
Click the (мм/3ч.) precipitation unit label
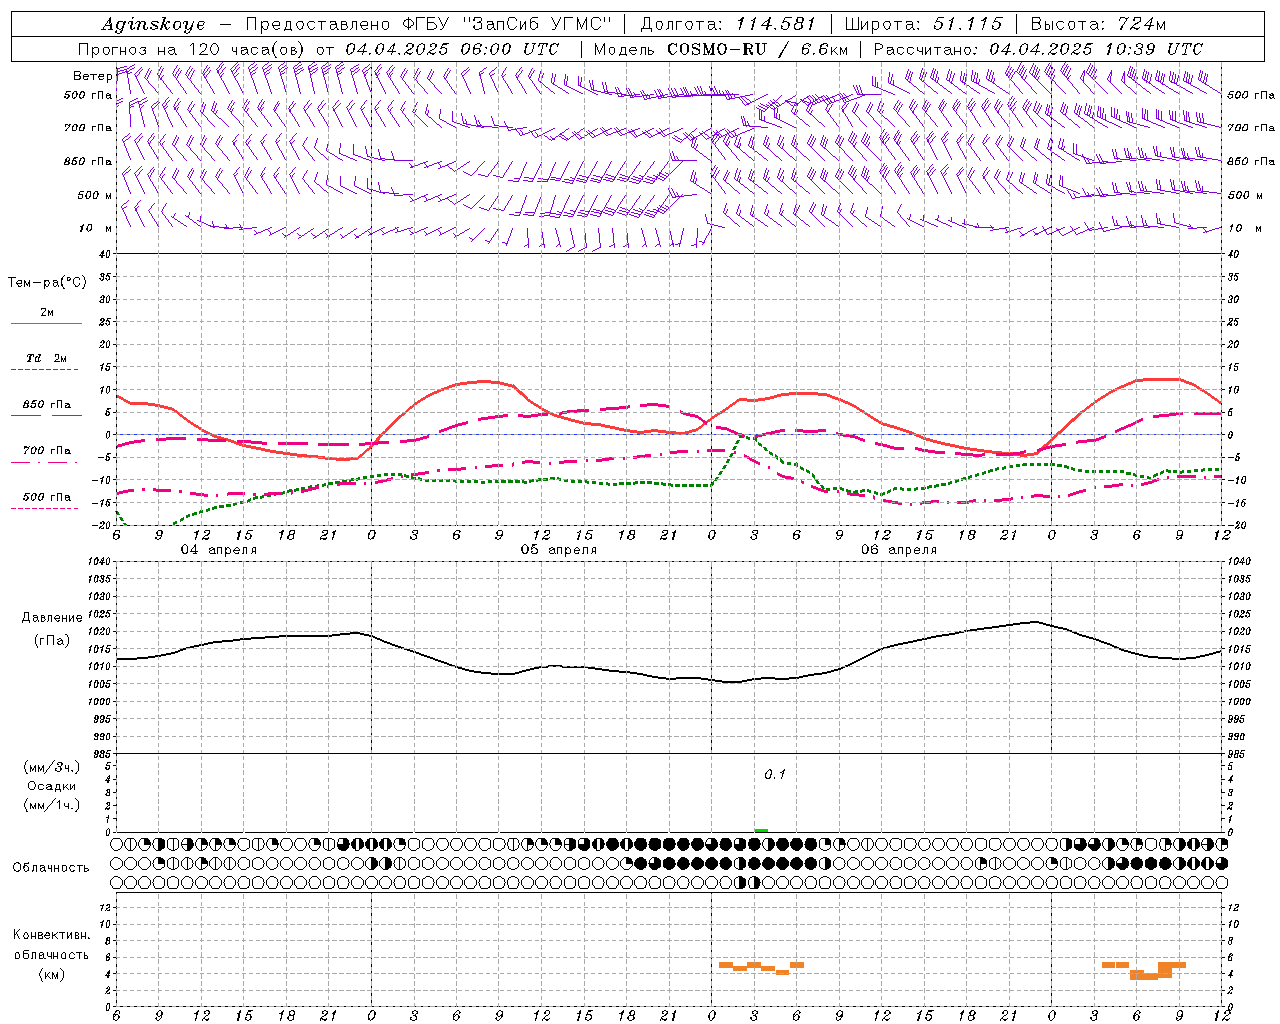tap(51, 767)
